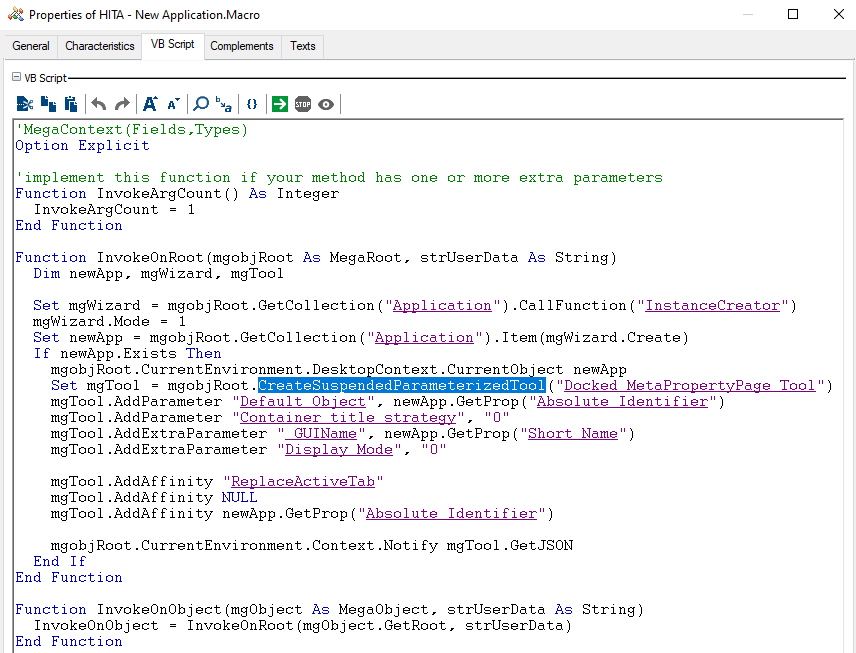Click "mgWizard.Mode = 1" line

pyautogui.click(x=109, y=322)
